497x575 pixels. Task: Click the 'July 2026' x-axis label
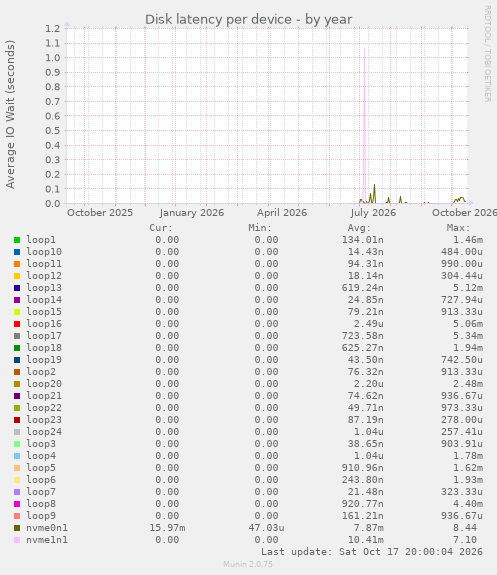pyautogui.click(x=373, y=213)
